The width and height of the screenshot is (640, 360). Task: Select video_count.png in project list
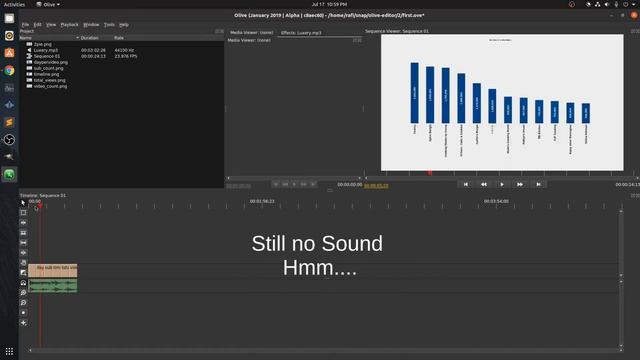(50, 86)
